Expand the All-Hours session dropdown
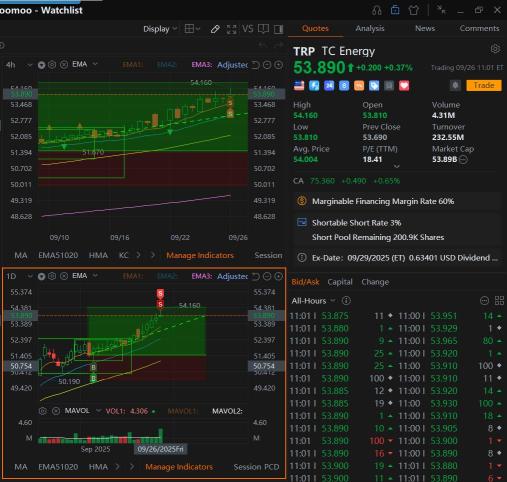 coord(313,301)
